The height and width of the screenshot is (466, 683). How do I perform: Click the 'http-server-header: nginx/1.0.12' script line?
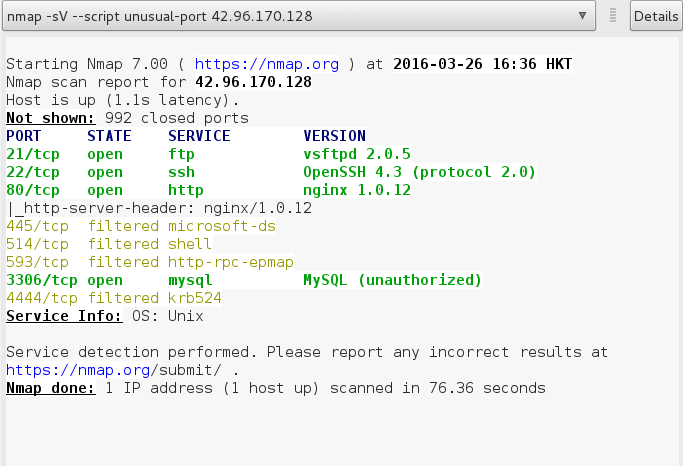[159, 208]
